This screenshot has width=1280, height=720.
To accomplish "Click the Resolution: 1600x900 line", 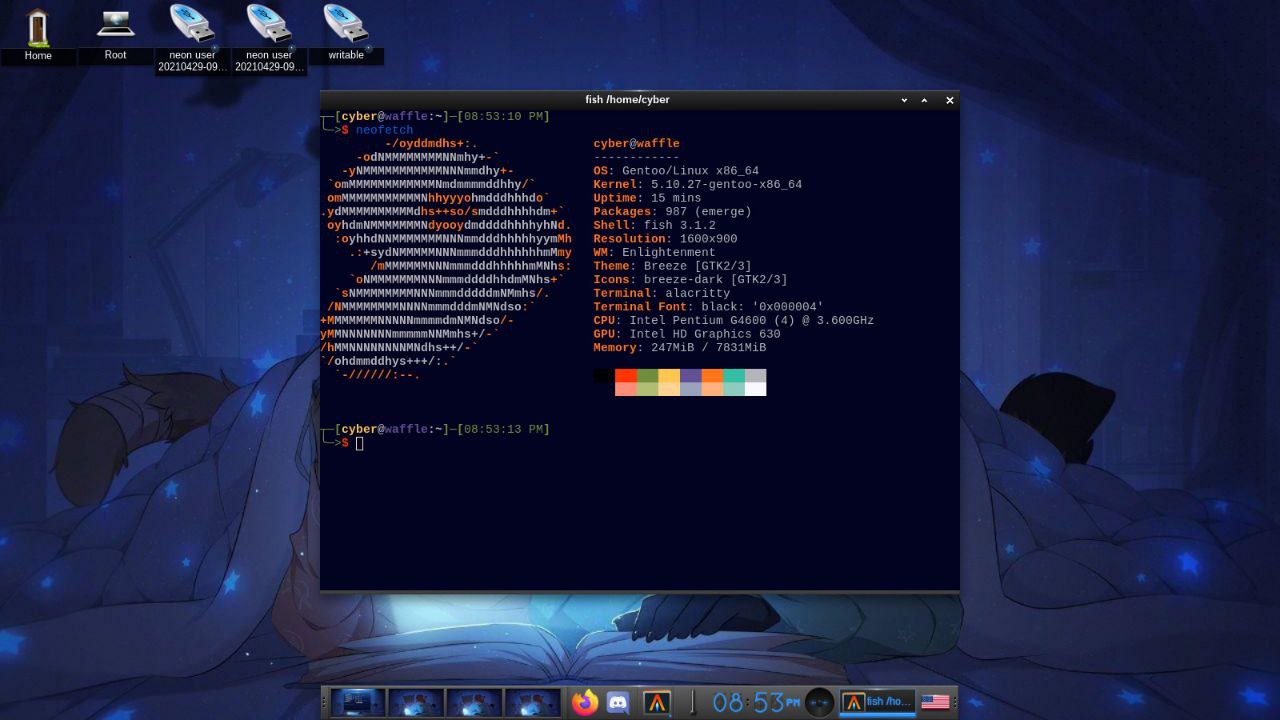I will click(665, 239).
